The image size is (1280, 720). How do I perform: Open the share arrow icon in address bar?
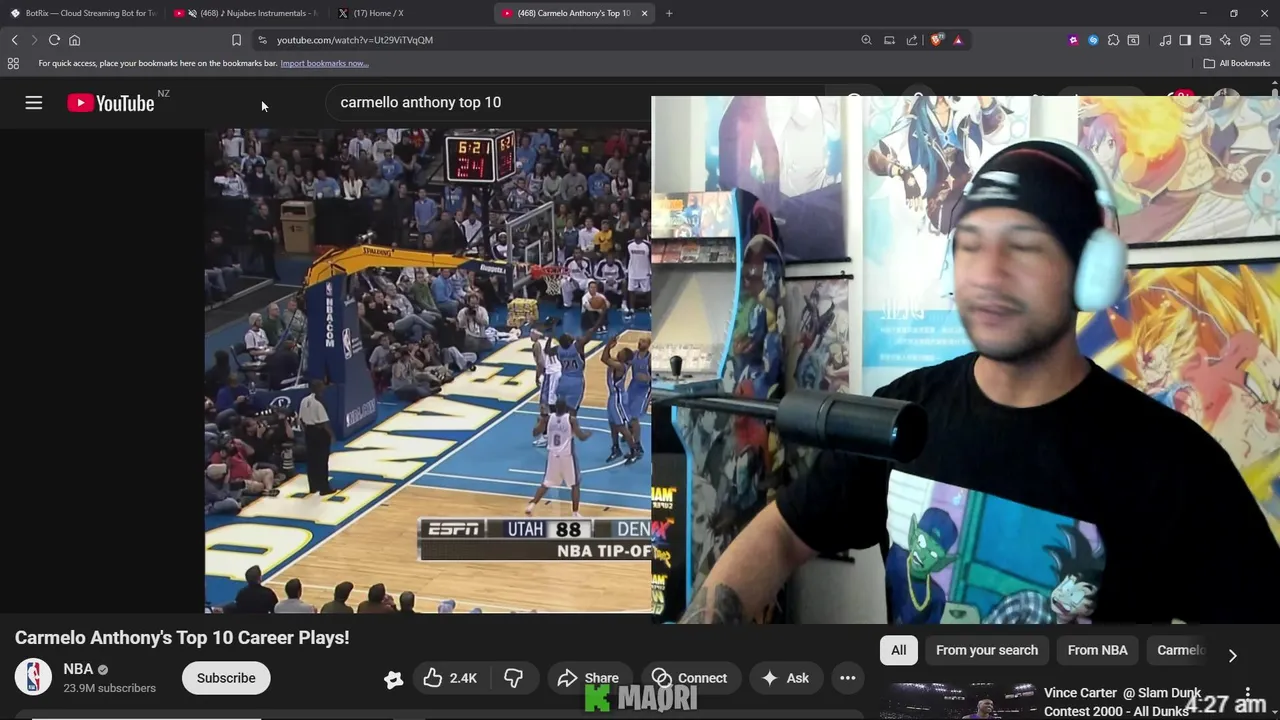(x=912, y=40)
